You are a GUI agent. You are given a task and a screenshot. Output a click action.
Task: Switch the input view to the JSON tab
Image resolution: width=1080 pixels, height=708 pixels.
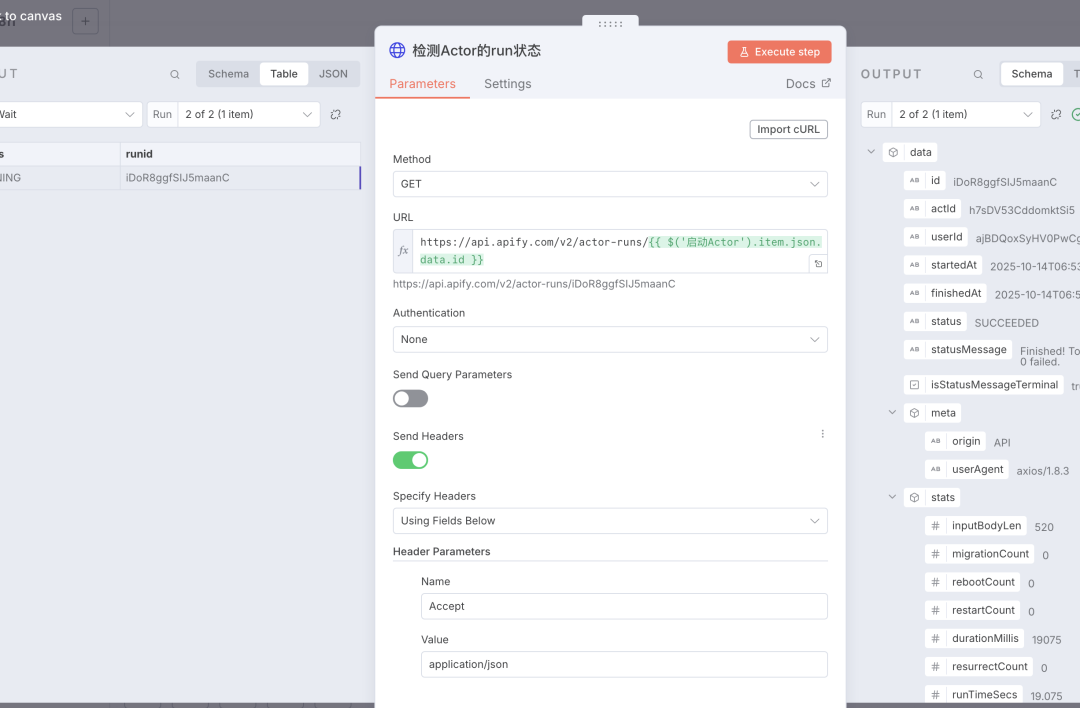pos(333,74)
